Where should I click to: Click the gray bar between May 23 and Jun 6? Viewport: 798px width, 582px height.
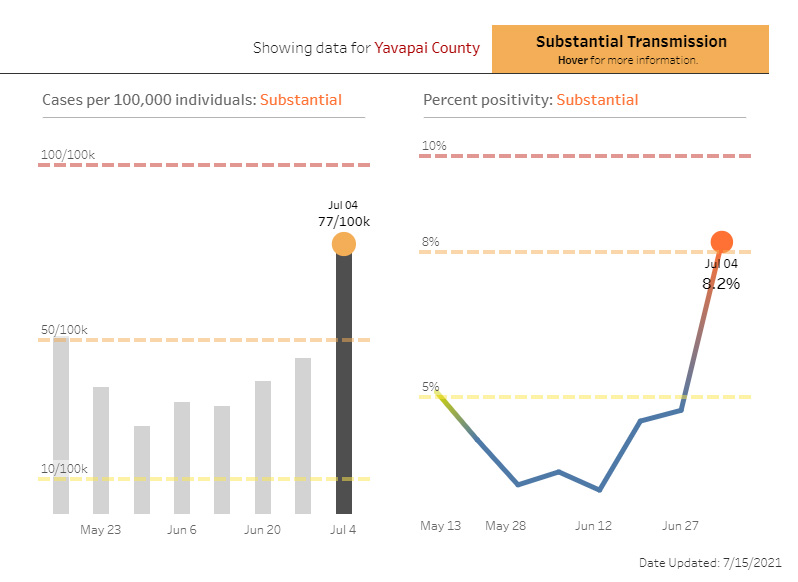coord(142,470)
